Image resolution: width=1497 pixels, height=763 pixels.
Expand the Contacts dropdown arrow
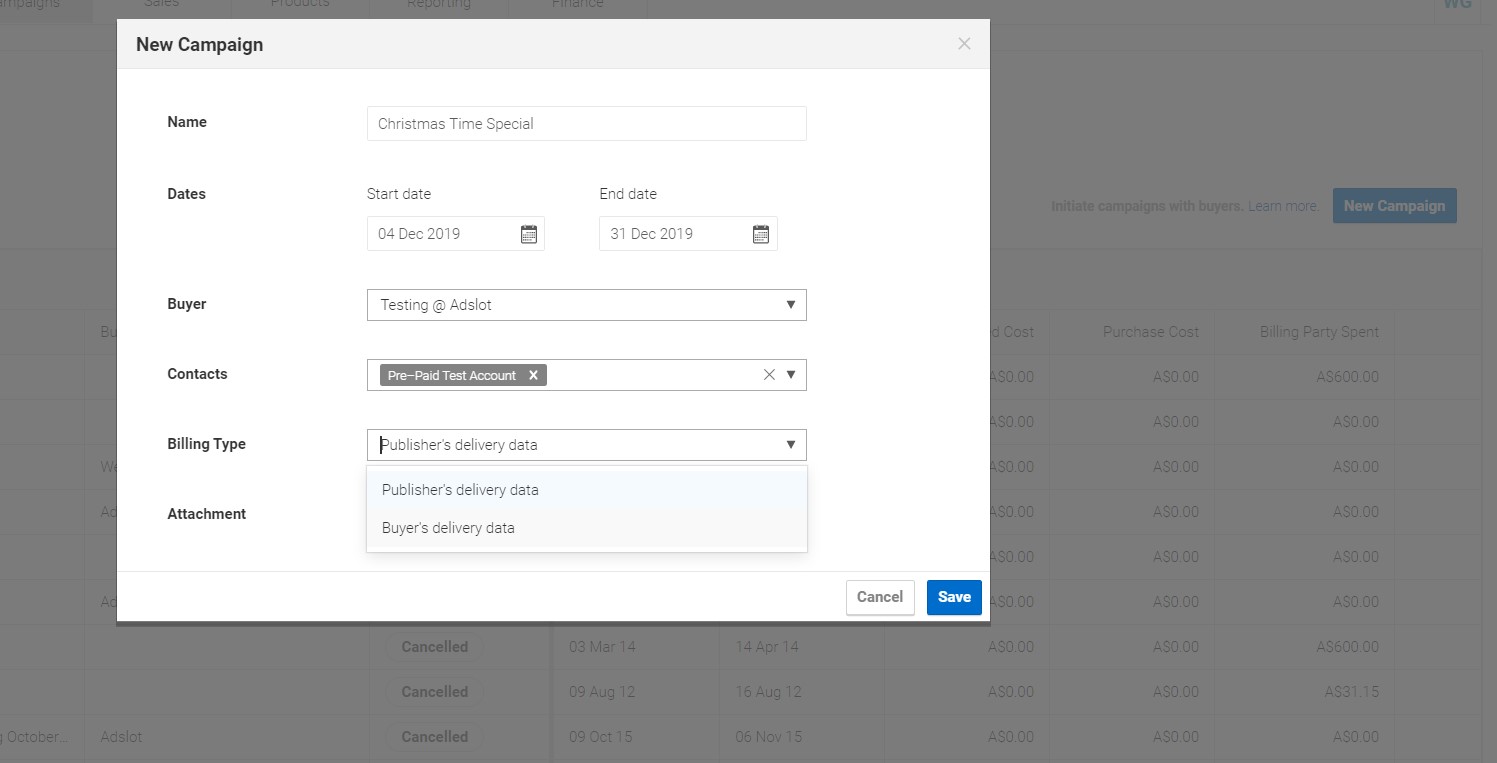(790, 375)
